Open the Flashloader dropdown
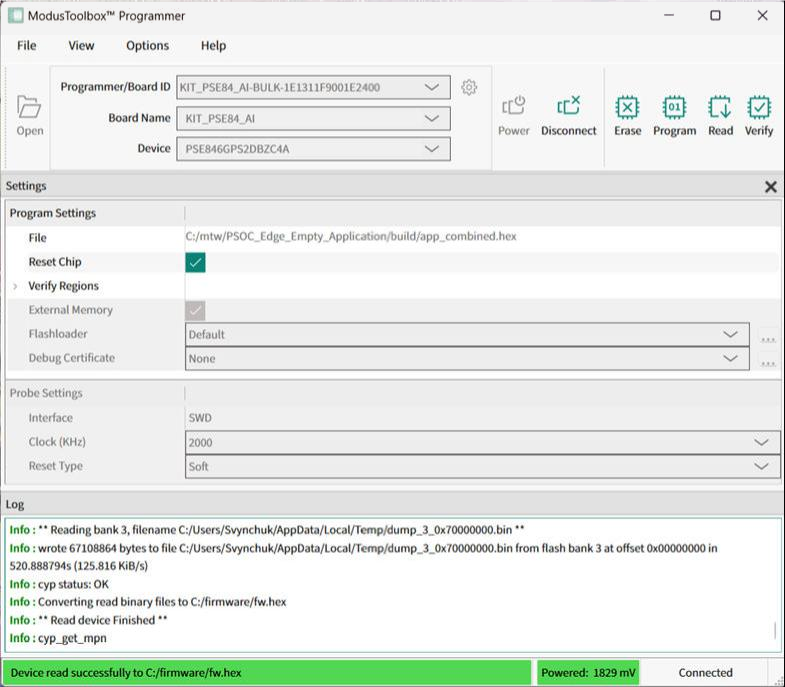This screenshot has height=687, width=785. click(x=467, y=334)
